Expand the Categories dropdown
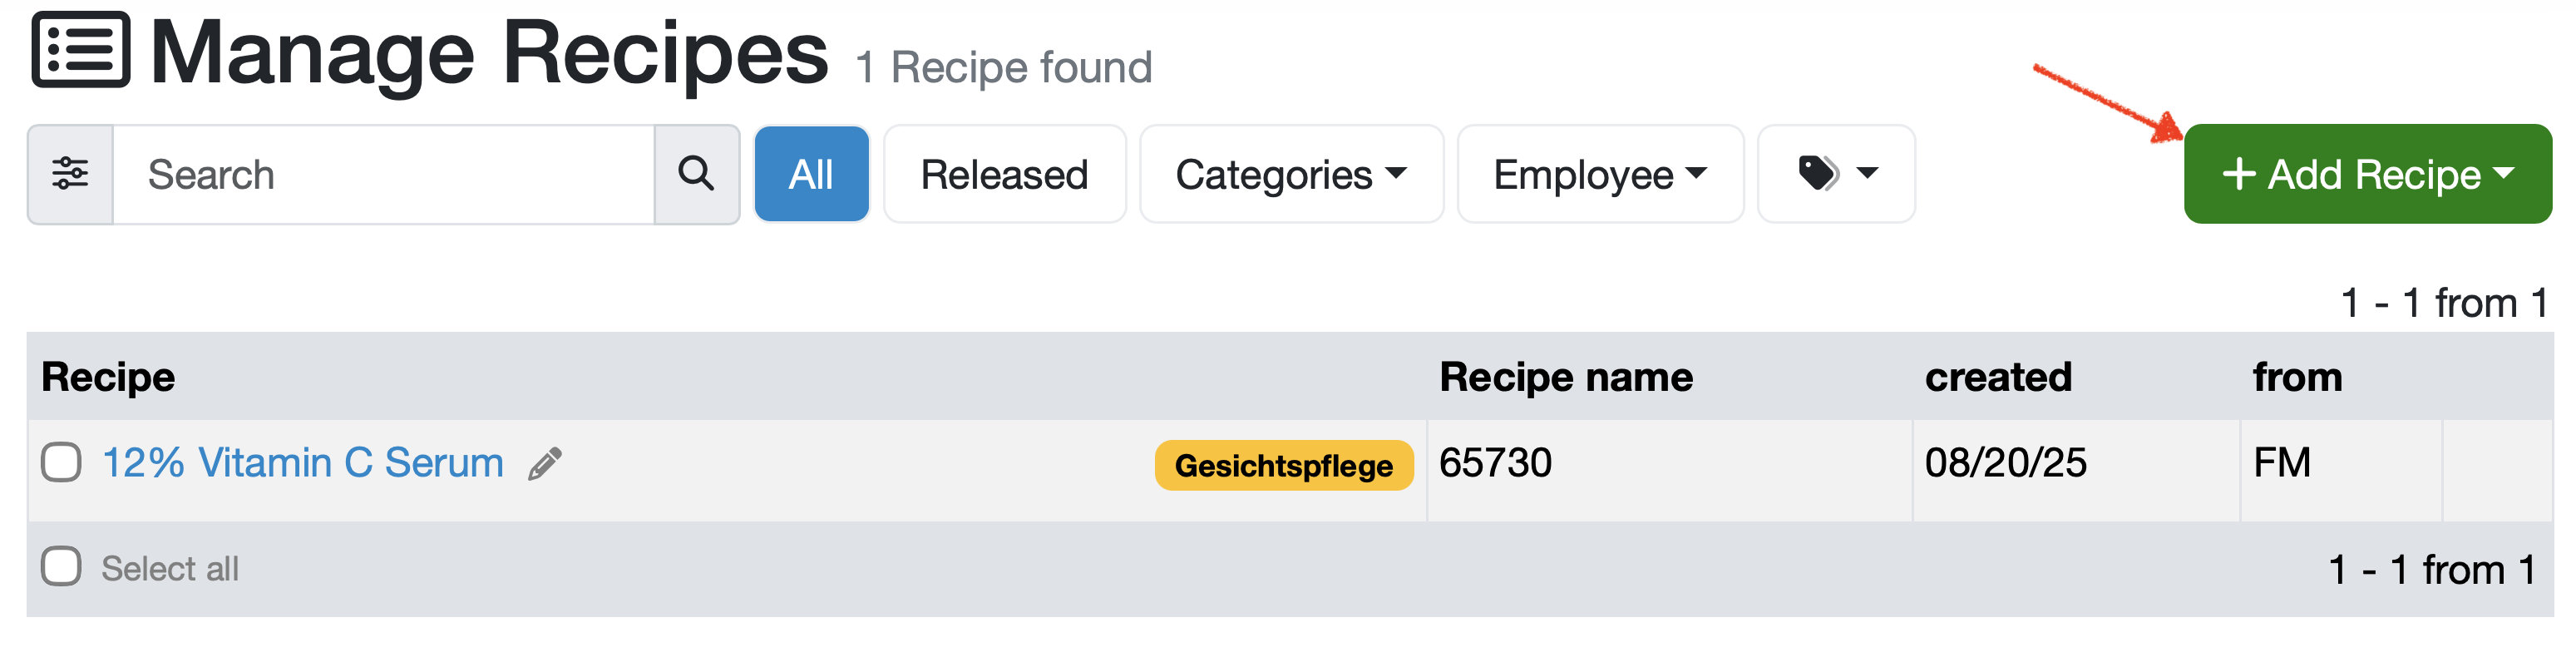 point(1291,174)
